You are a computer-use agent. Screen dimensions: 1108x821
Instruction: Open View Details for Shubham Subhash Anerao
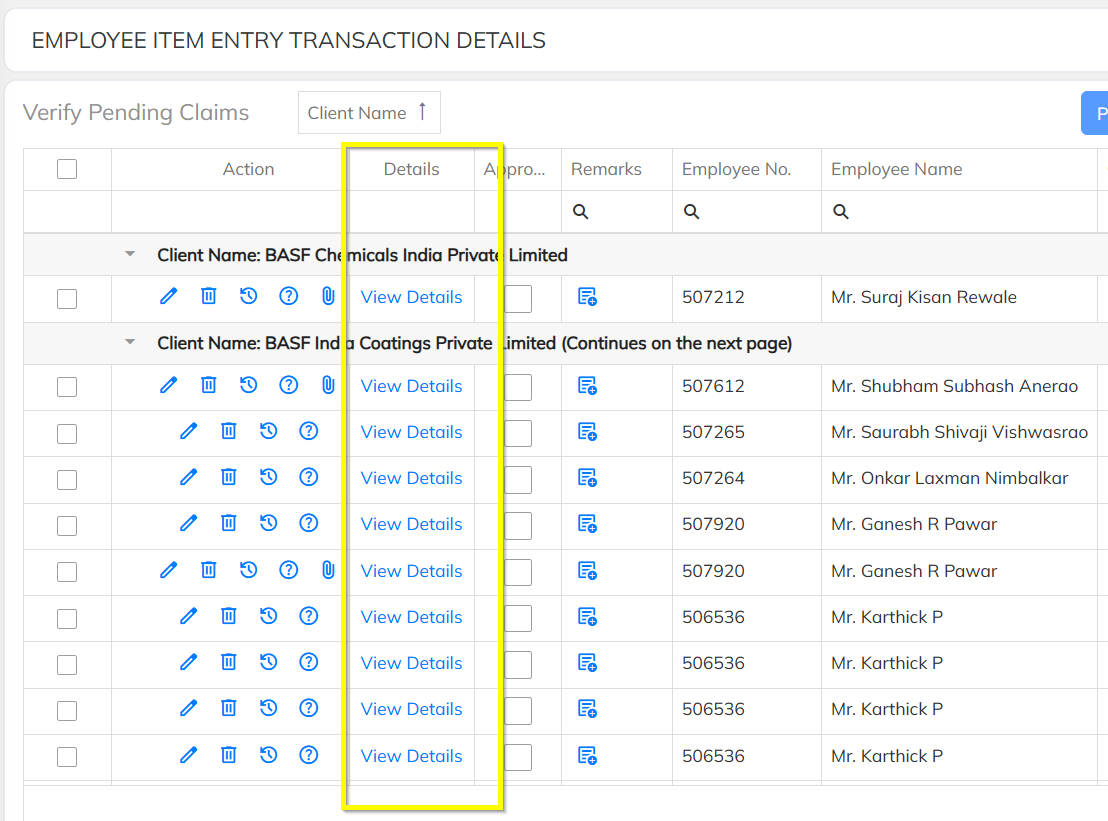[x=411, y=386]
